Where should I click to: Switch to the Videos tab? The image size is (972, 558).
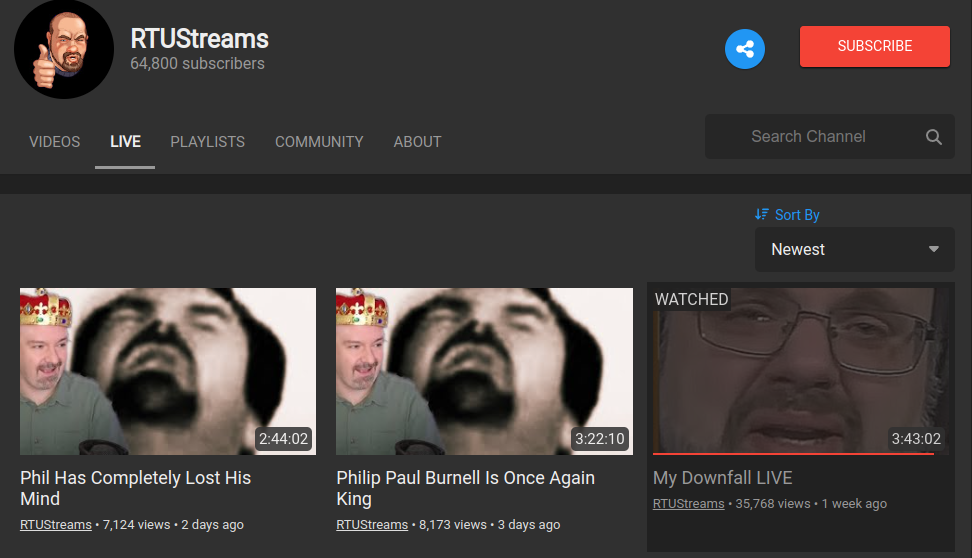point(55,142)
